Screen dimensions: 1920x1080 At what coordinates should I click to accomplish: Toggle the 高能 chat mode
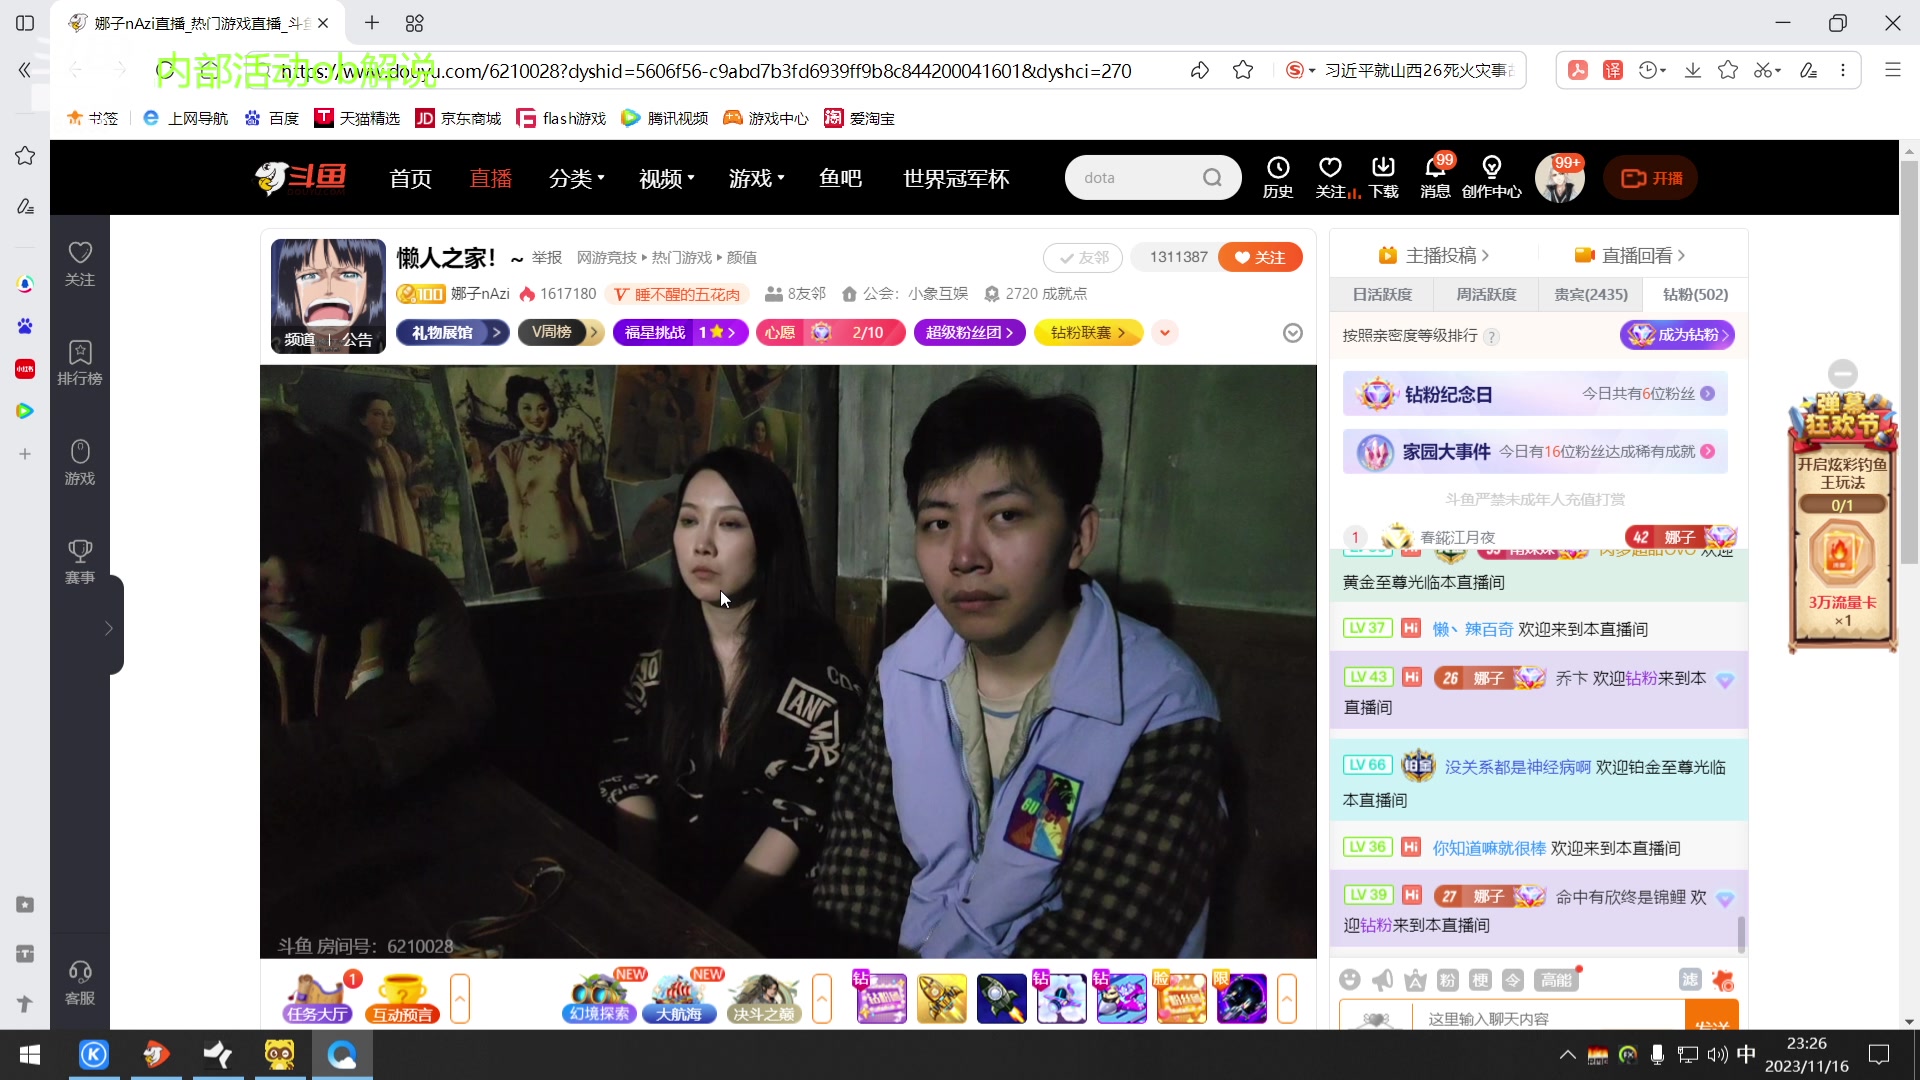coord(1556,980)
